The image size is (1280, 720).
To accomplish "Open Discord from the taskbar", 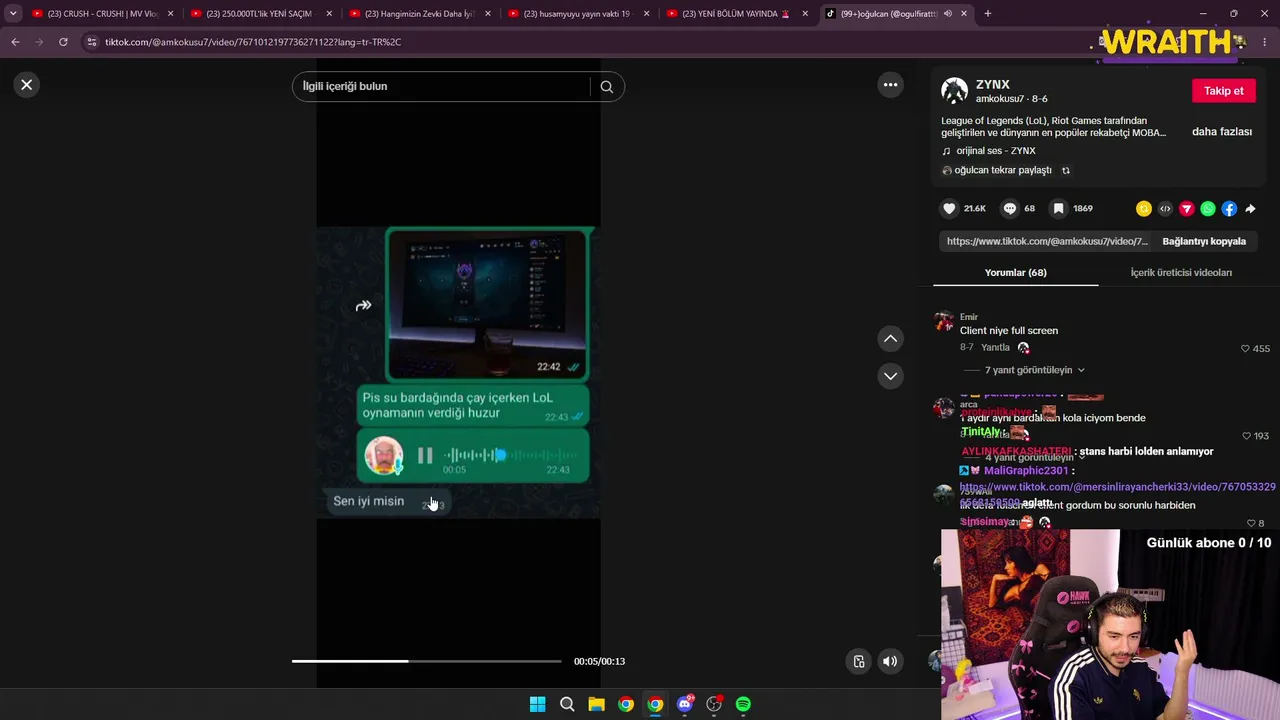I will point(685,704).
